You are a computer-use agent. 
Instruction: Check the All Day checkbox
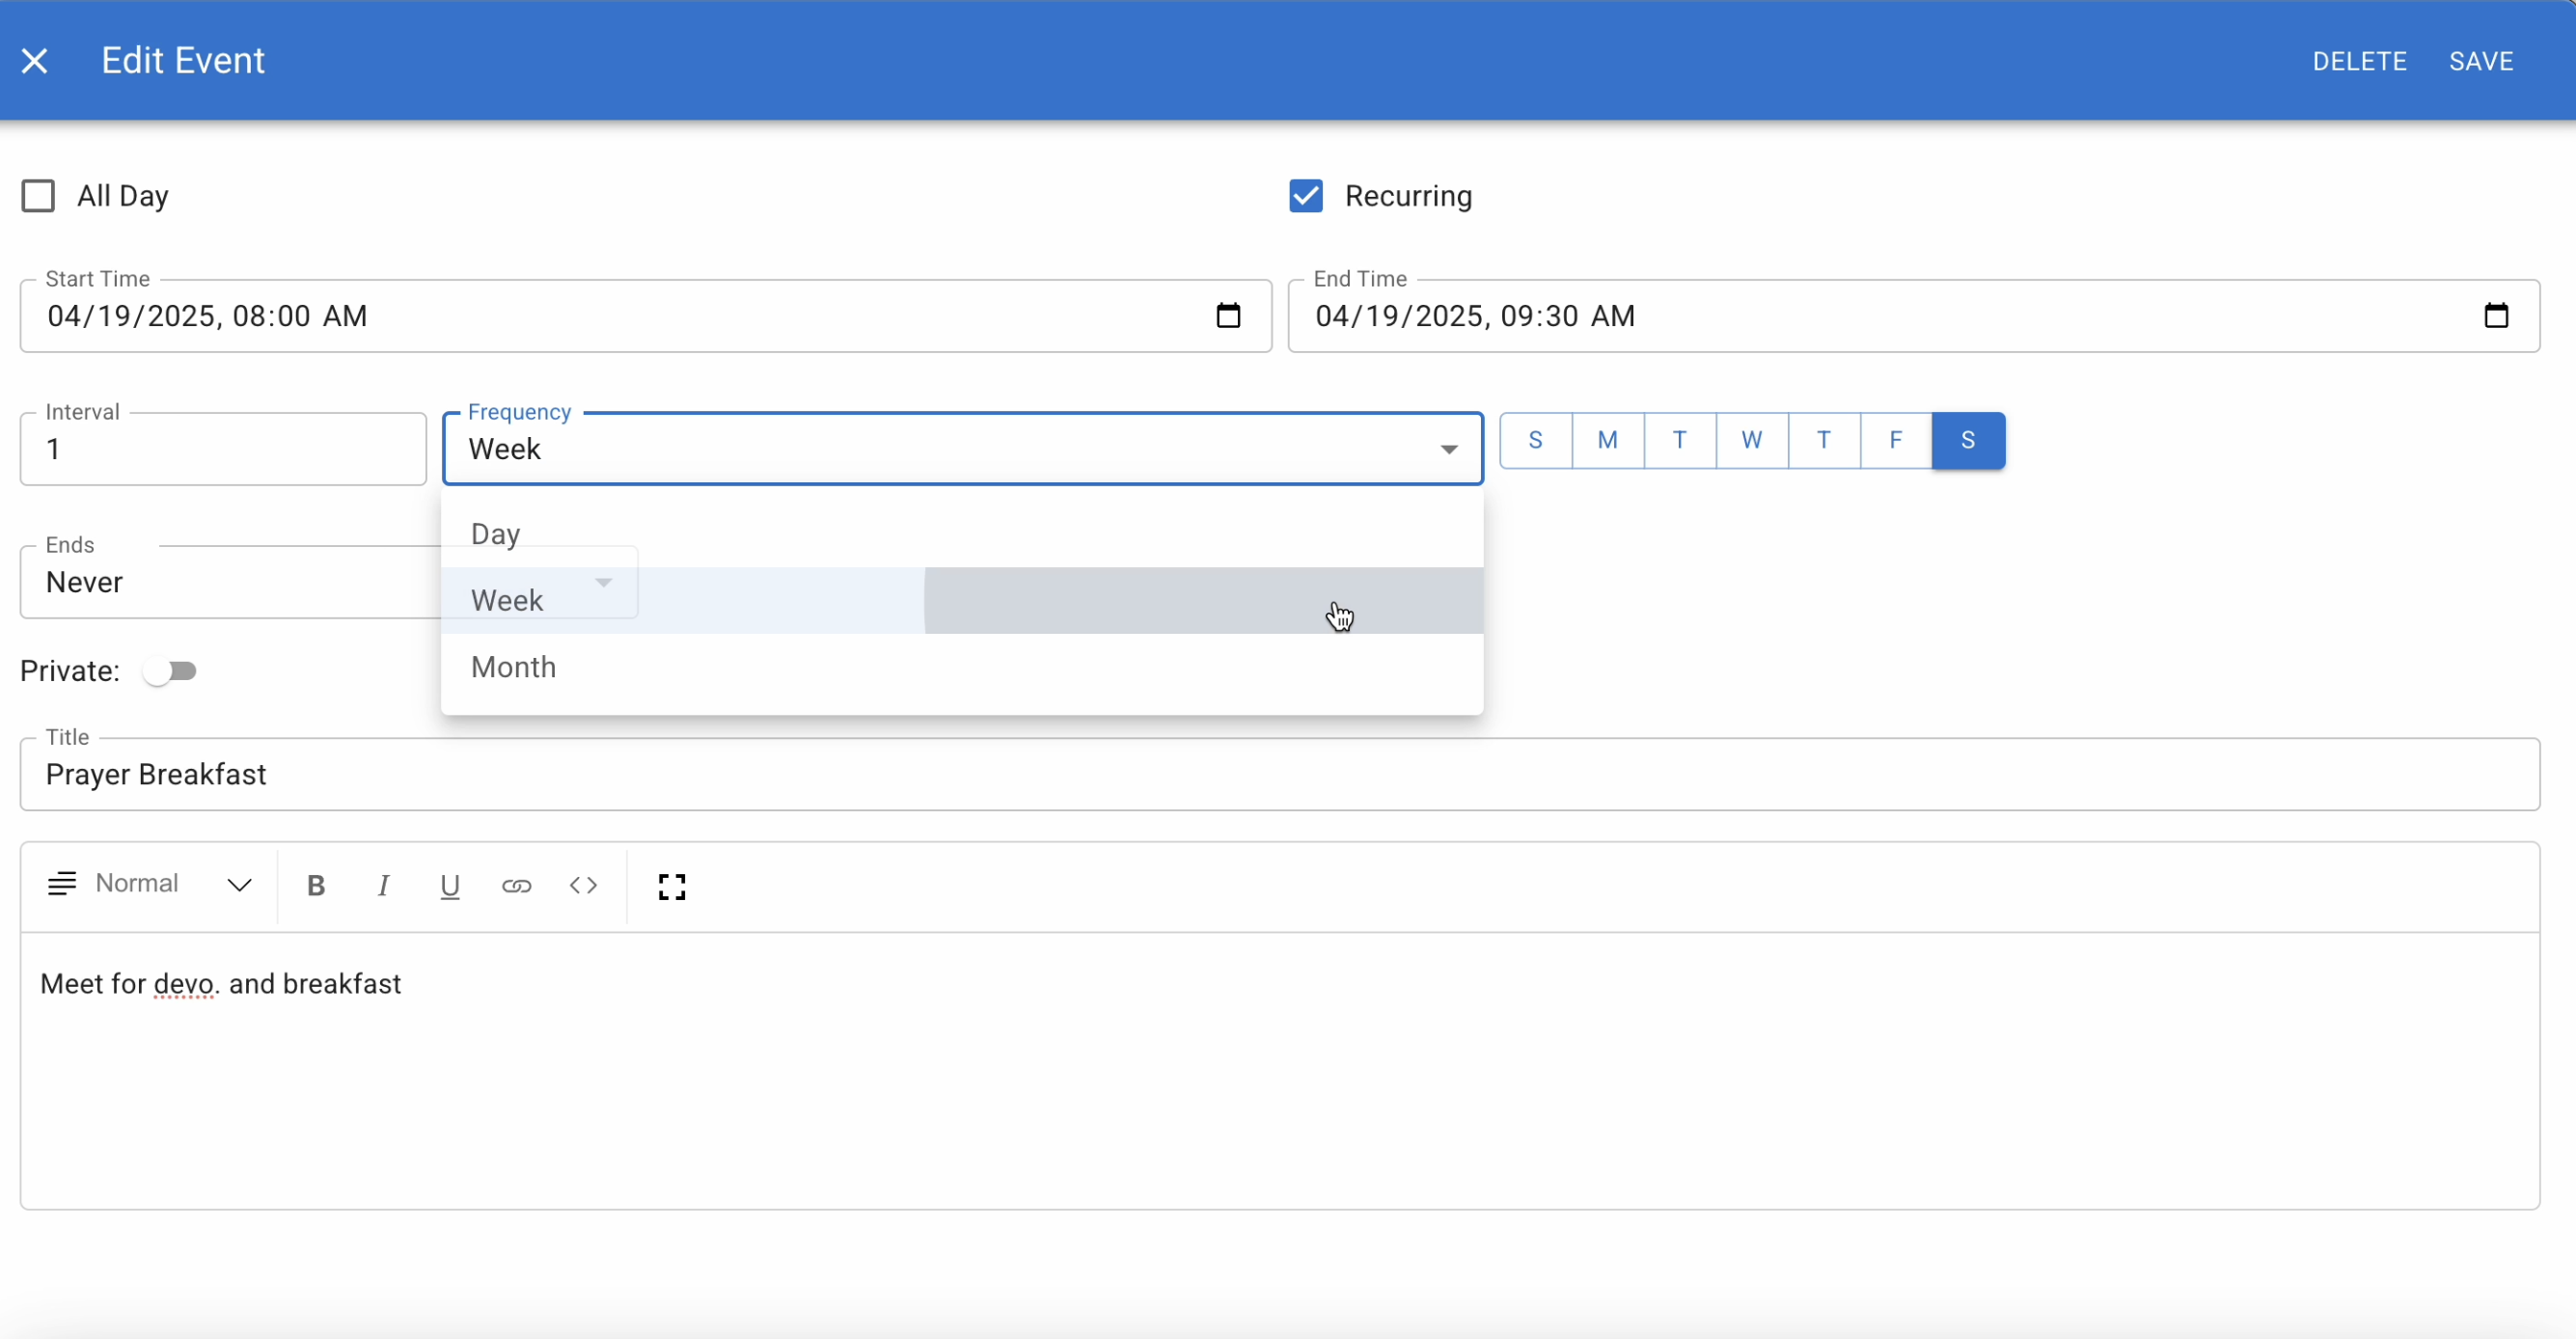38,196
